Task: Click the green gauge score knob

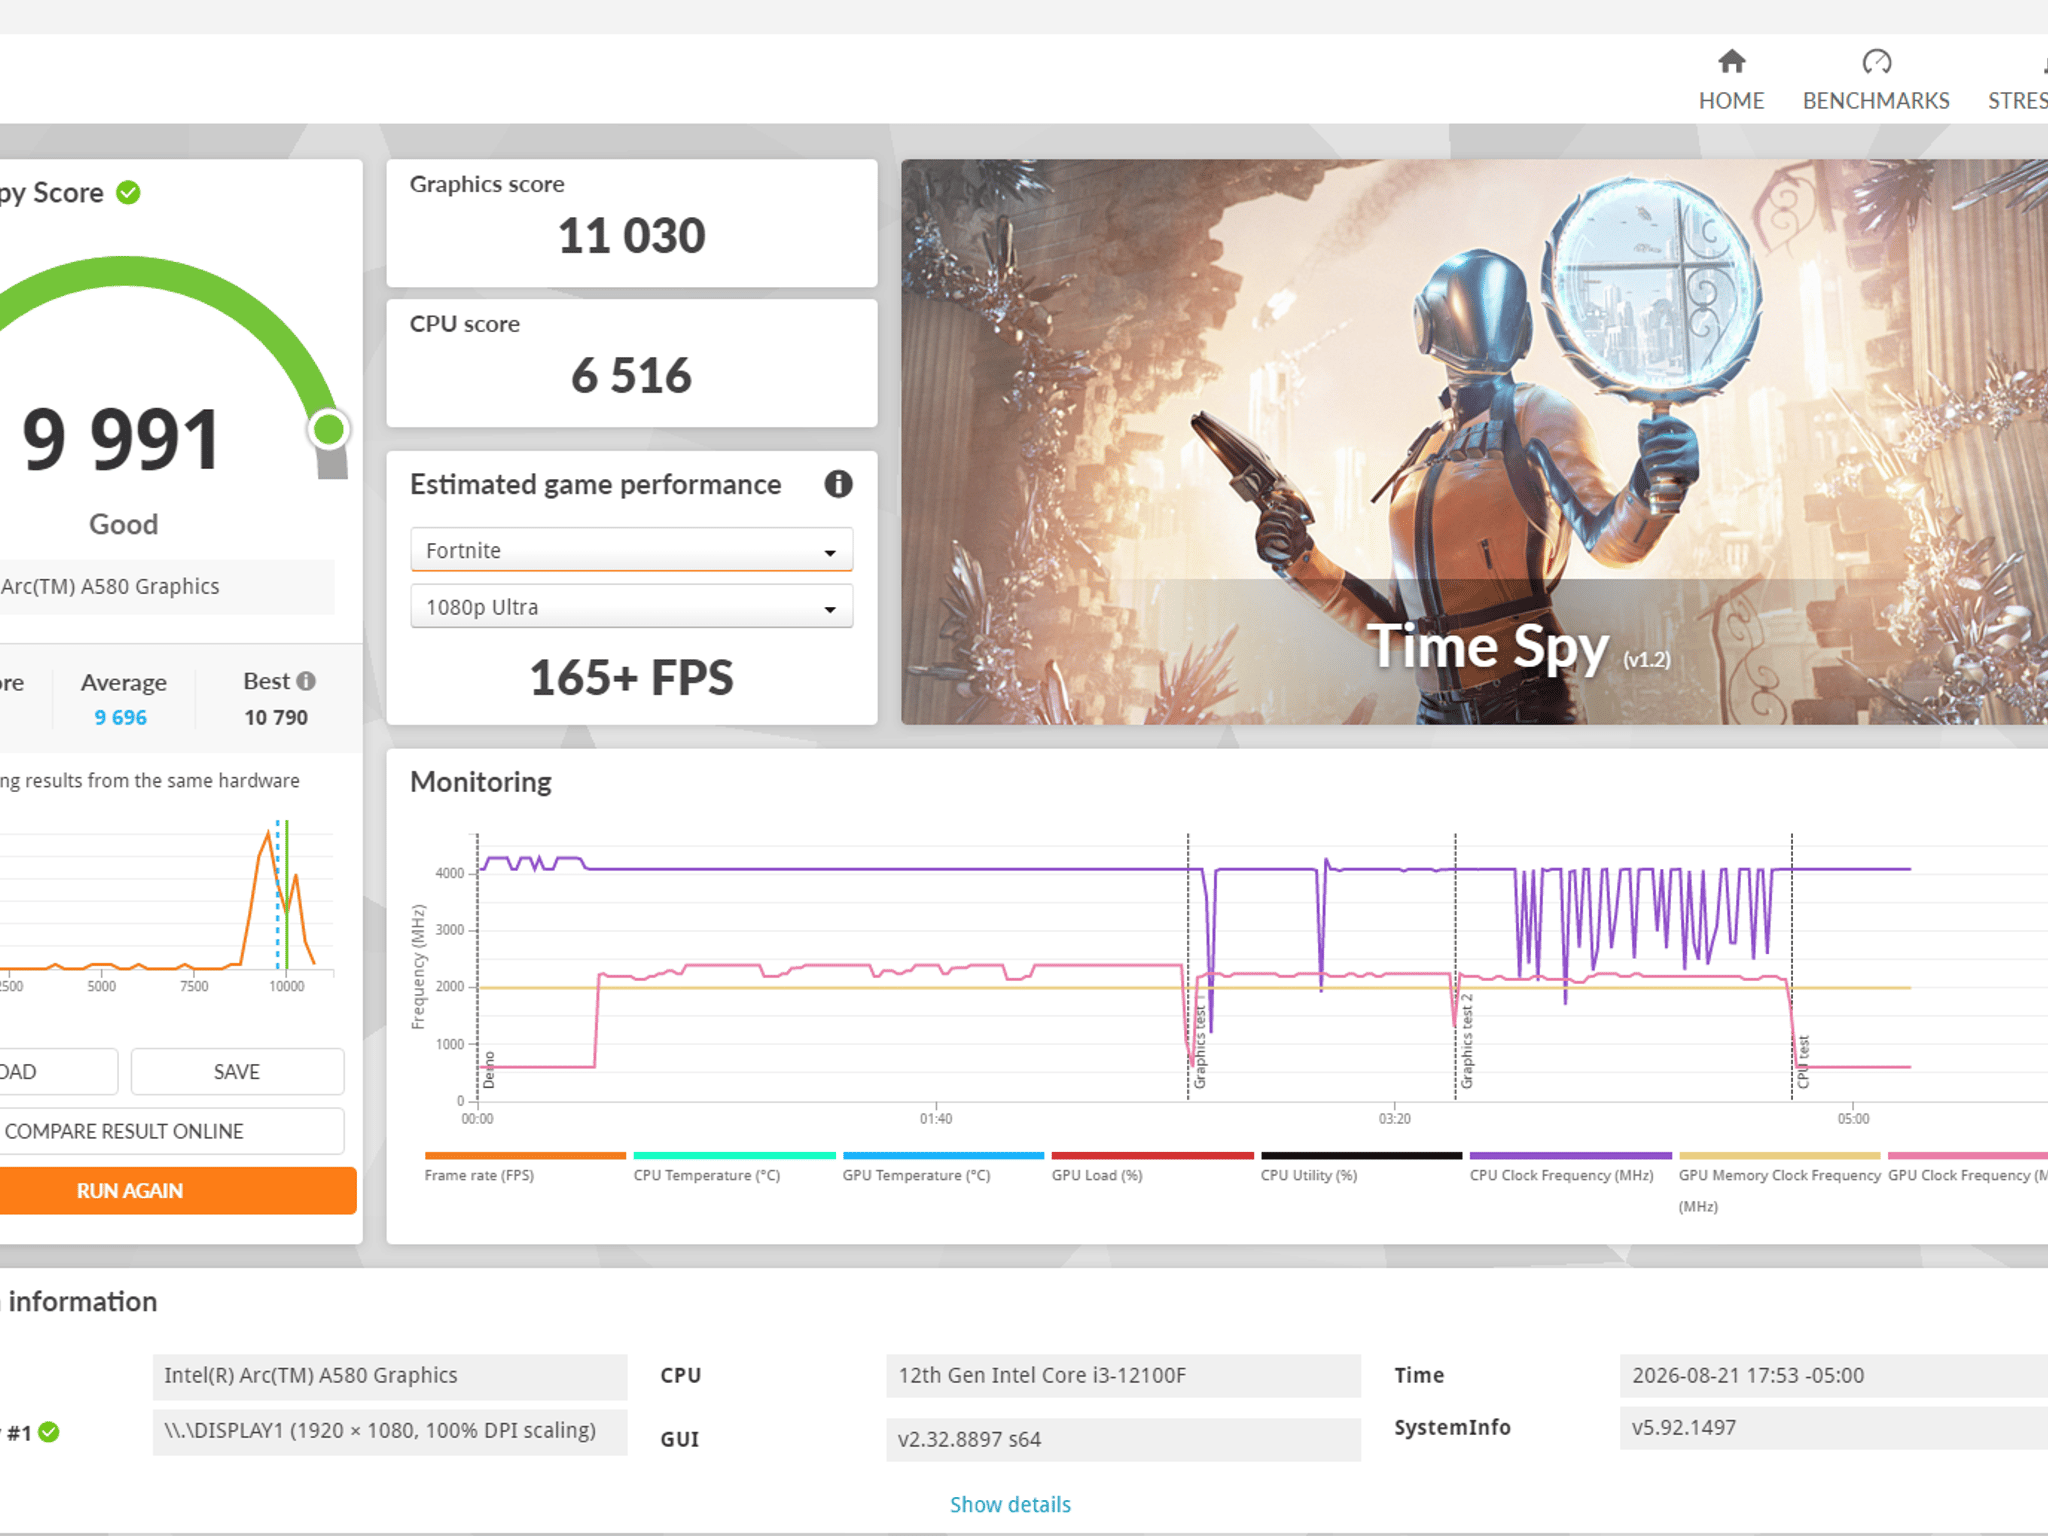Action: coord(328,430)
